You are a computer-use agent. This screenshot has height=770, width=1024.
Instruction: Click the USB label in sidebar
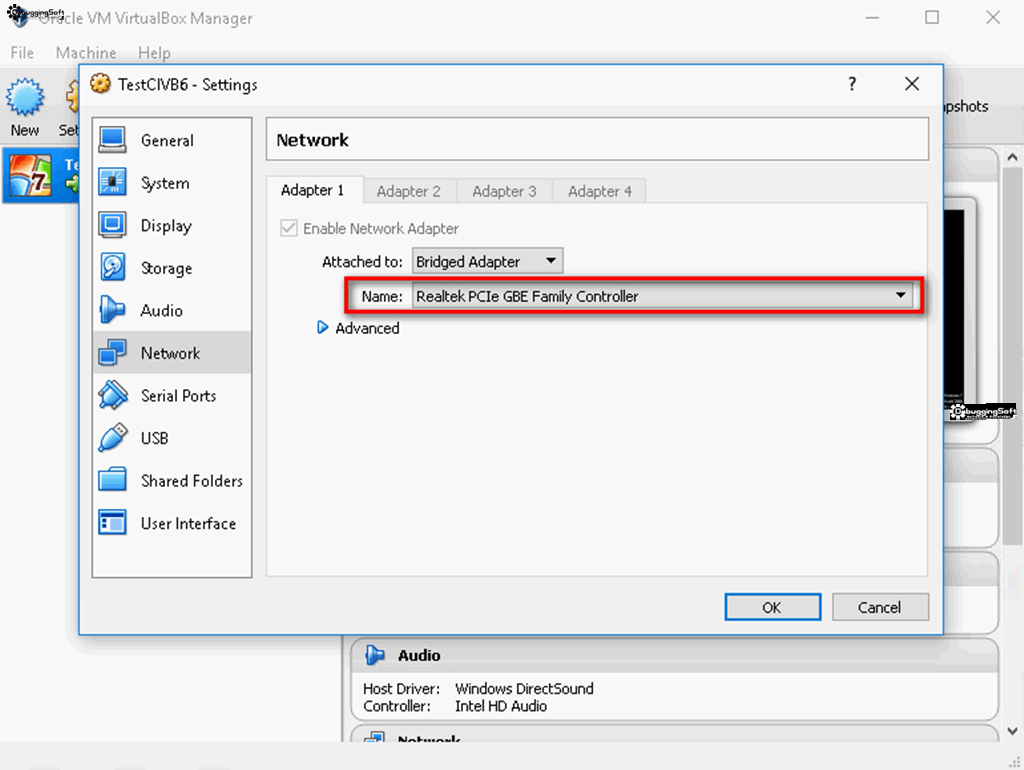point(155,438)
